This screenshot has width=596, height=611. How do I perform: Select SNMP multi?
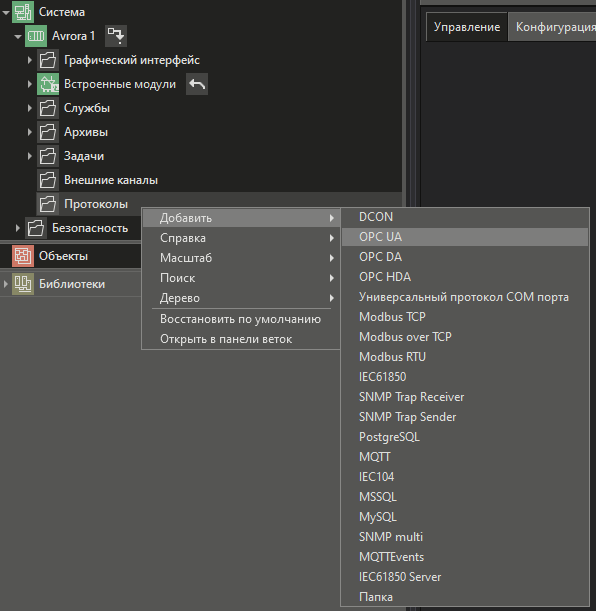tap(465, 537)
